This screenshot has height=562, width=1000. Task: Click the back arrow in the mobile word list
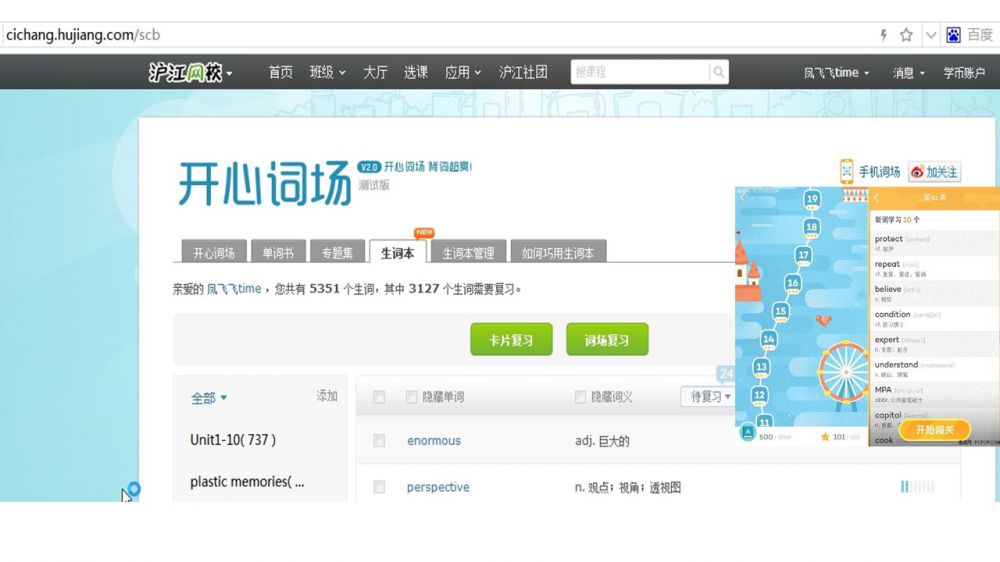(877, 198)
